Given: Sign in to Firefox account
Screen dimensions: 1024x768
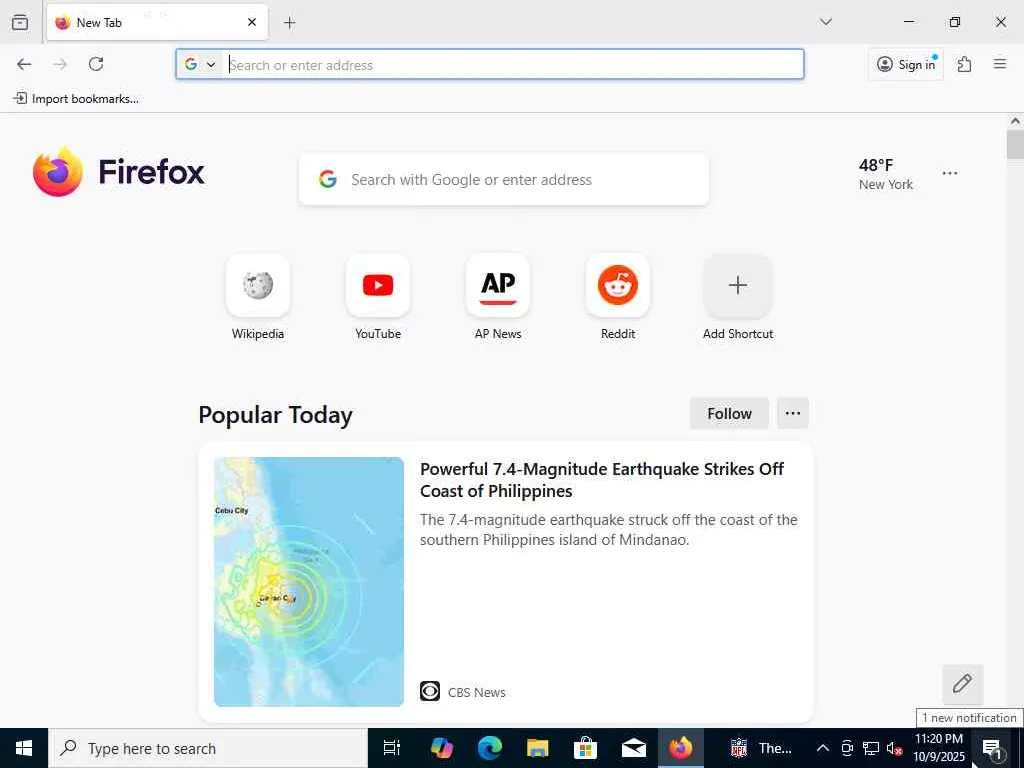Looking at the screenshot, I should tap(906, 64).
